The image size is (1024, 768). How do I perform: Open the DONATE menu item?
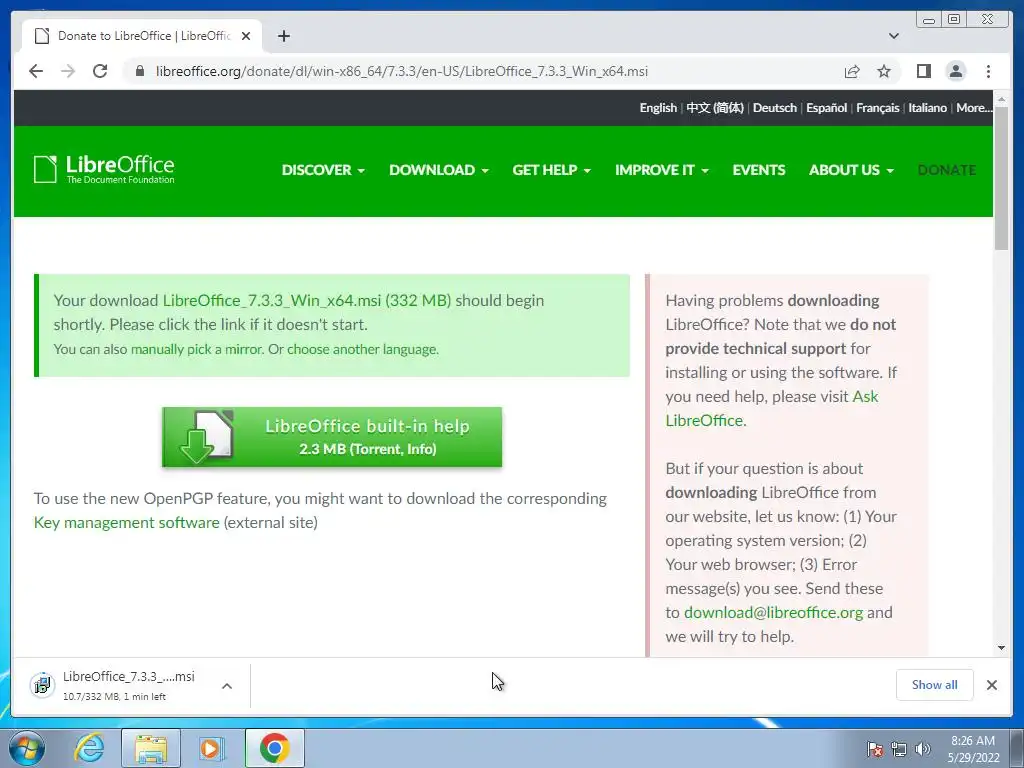point(946,170)
